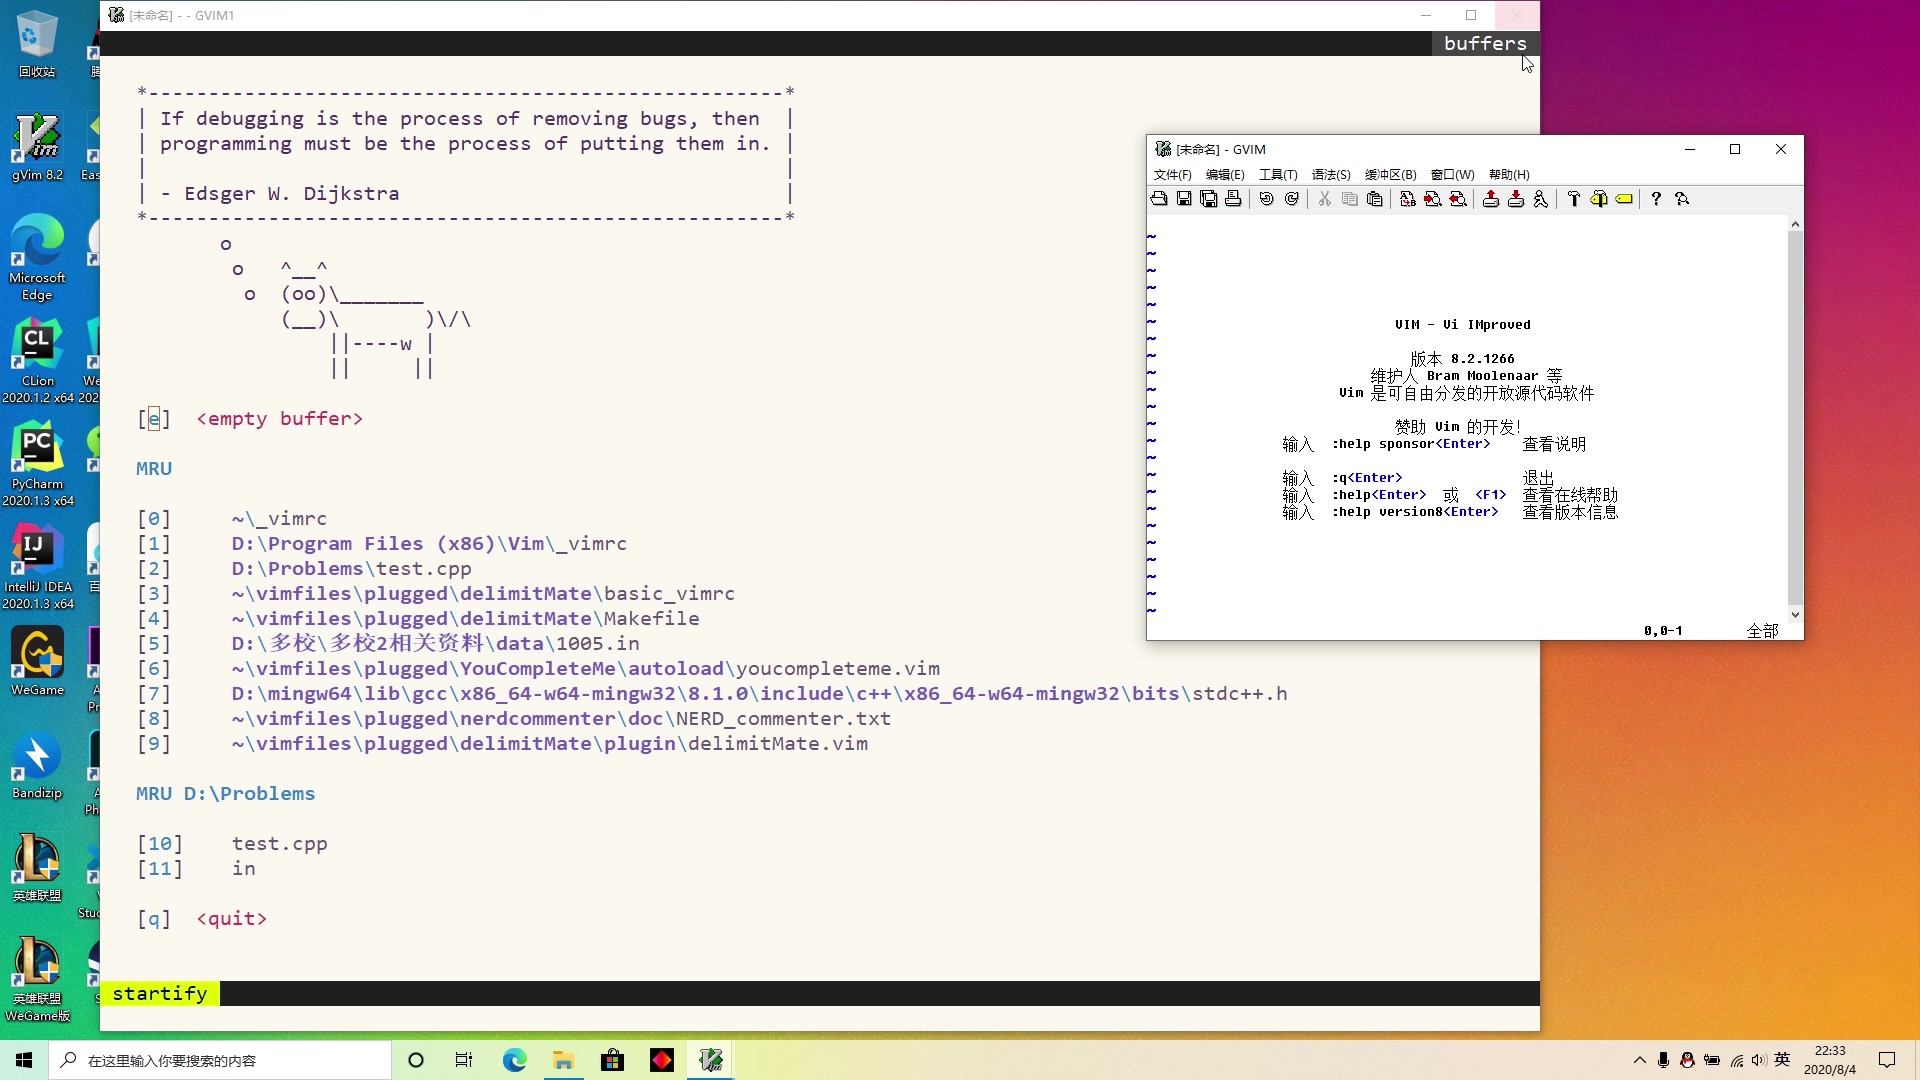This screenshot has height=1080, width=1920.
Task: Click the Save file icon in GVIM toolbar
Action: click(x=1184, y=199)
